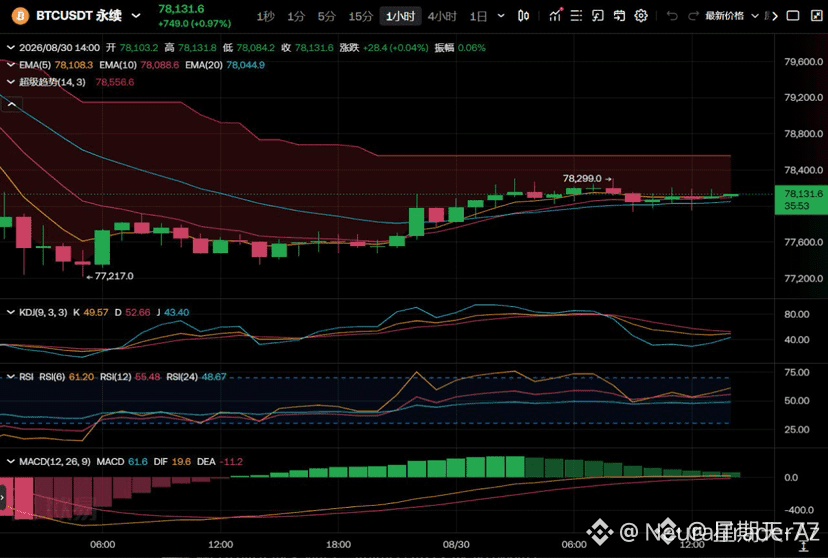Click the header last price 78,131.6
The height and width of the screenshot is (558, 828).
[x=181, y=9]
